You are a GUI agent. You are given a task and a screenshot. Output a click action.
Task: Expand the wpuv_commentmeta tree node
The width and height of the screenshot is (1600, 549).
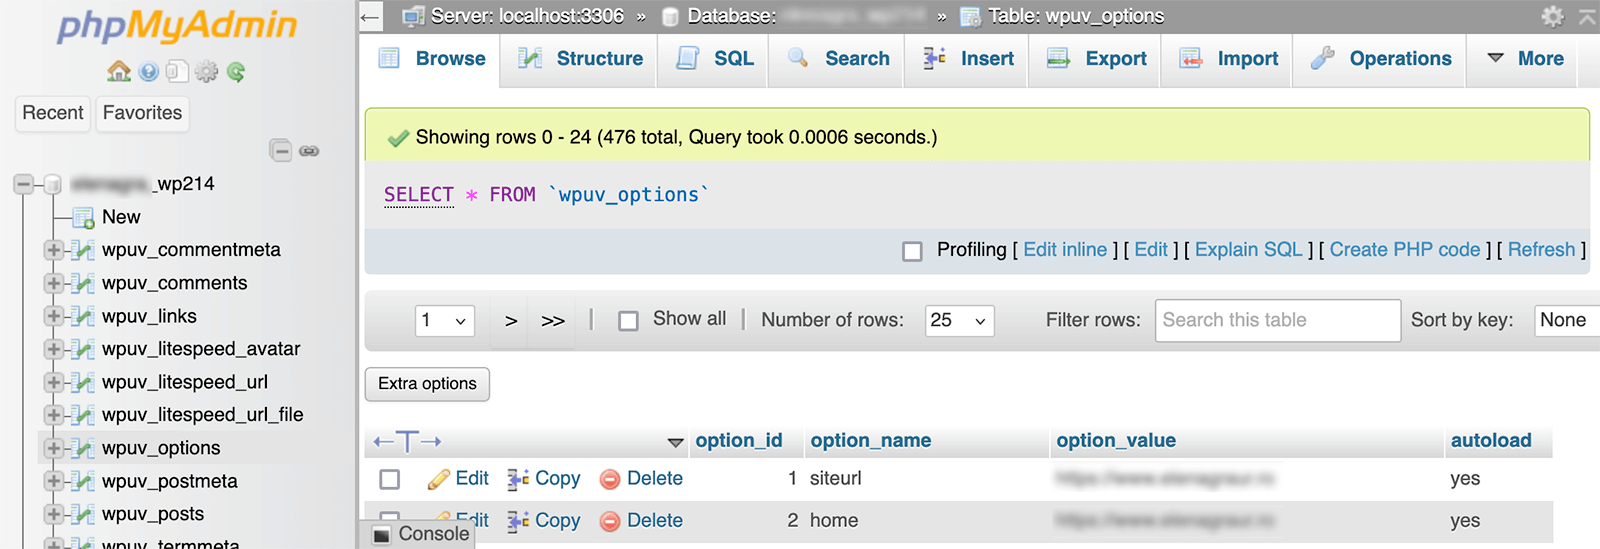coord(54,250)
